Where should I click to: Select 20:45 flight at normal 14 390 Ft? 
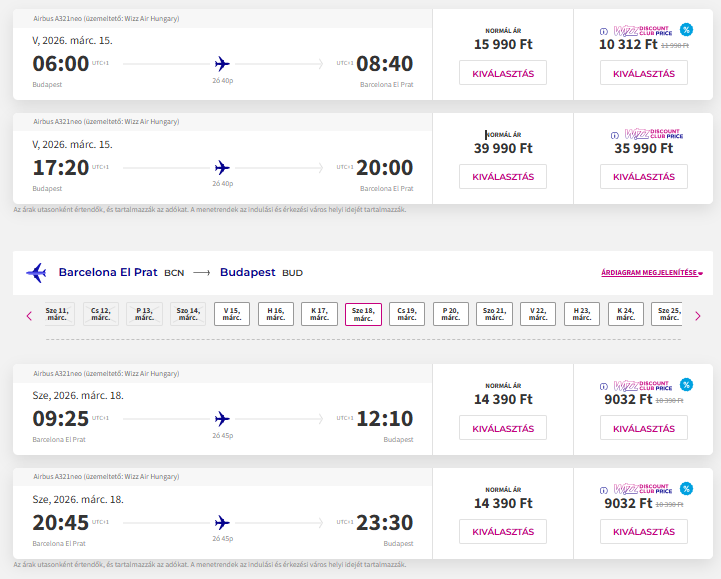click(503, 531)
